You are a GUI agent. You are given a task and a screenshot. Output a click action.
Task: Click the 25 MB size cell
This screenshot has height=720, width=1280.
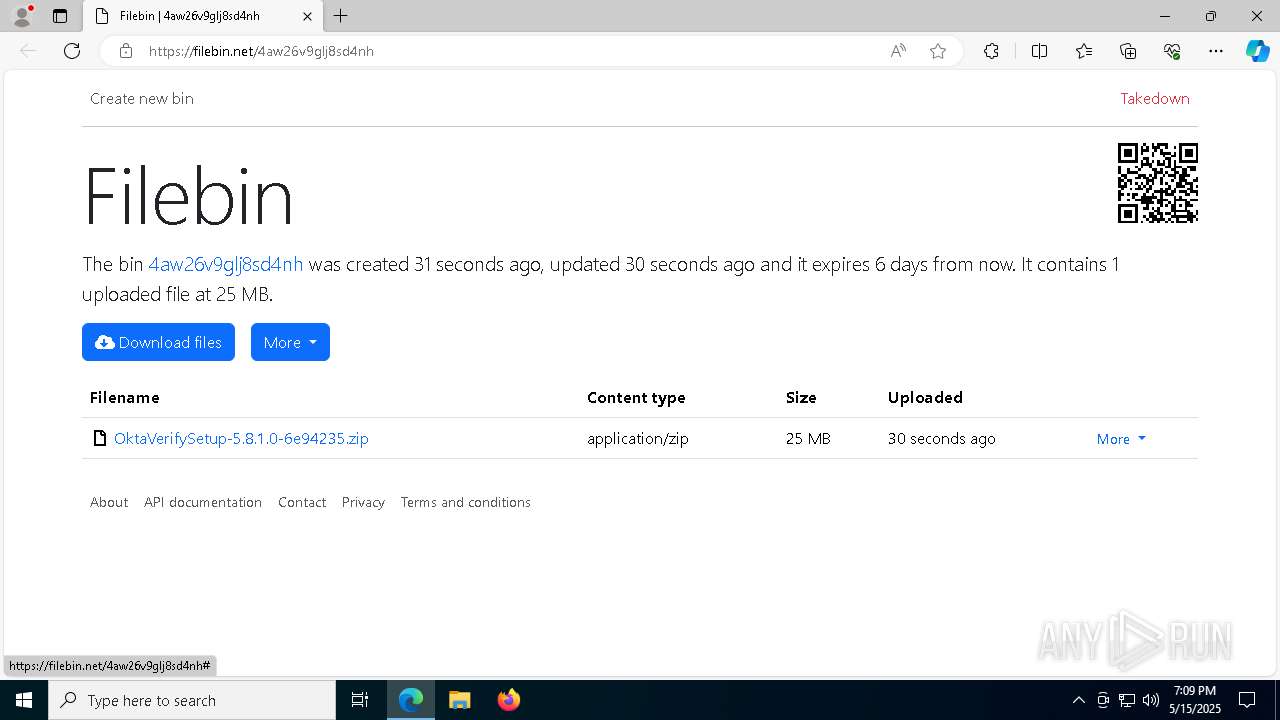(x=808, y=438)
